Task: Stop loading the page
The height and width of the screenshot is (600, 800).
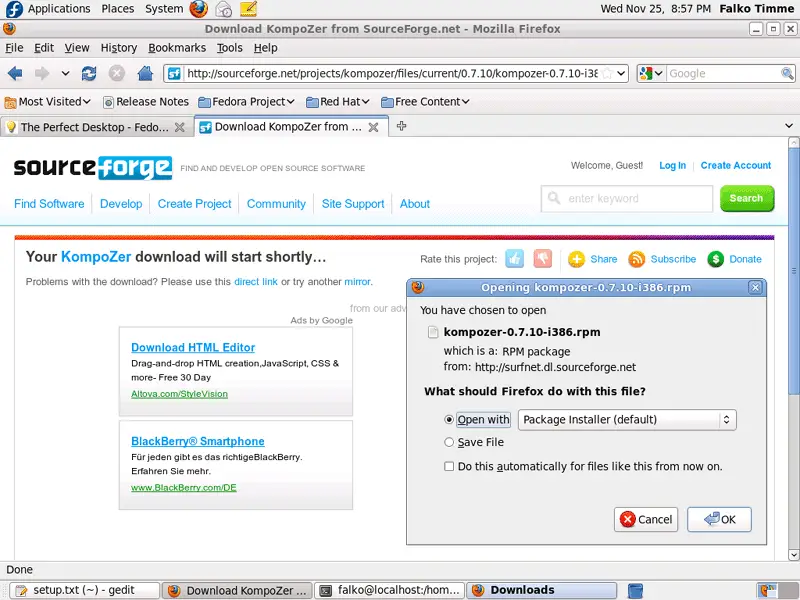Action: [x=117, y=74]
